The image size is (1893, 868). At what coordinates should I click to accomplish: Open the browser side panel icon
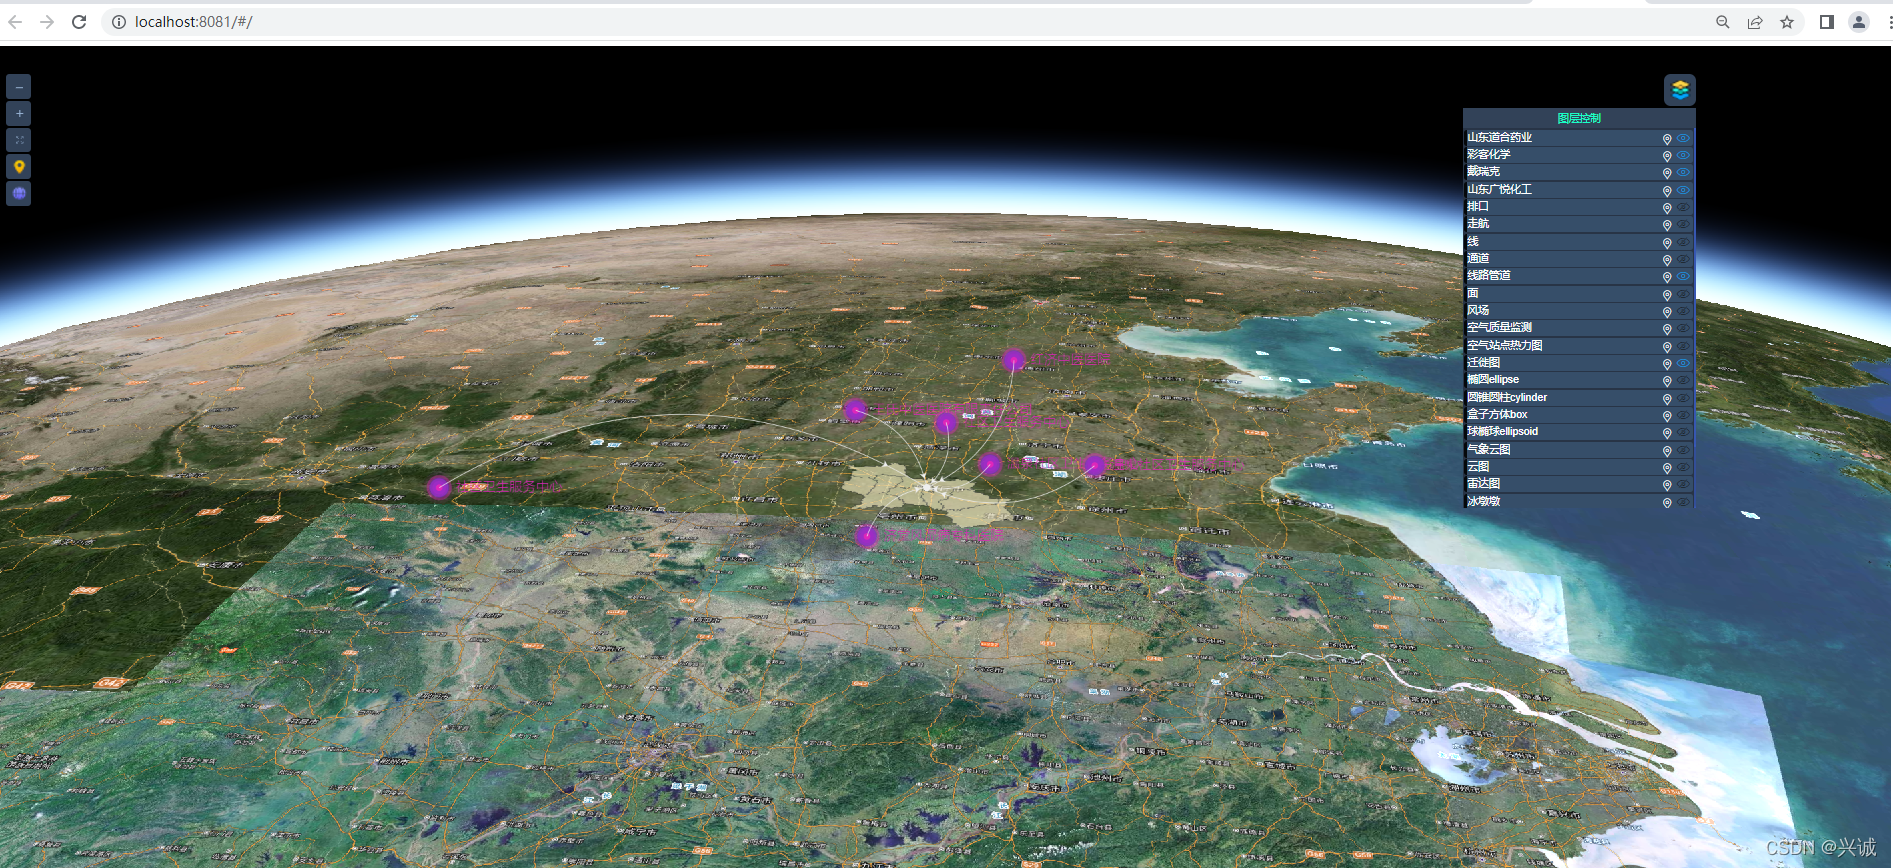tap(1827, 22)
